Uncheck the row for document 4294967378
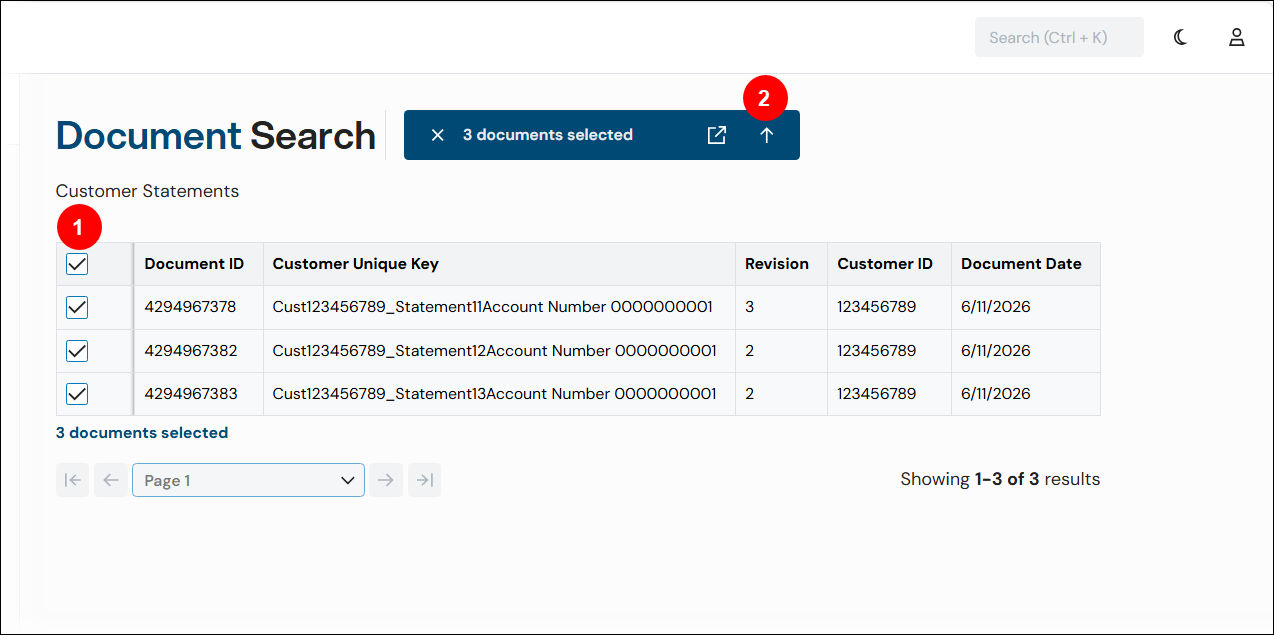This screenshot has width=1274, height=635. point(77,307)
